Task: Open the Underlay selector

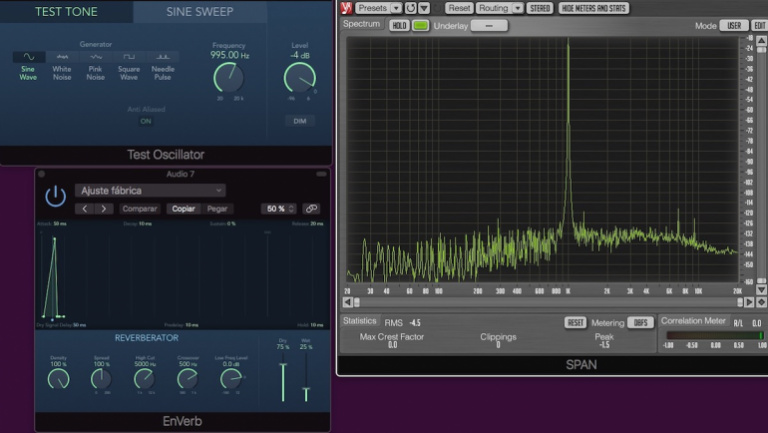Action: point(489,25)
